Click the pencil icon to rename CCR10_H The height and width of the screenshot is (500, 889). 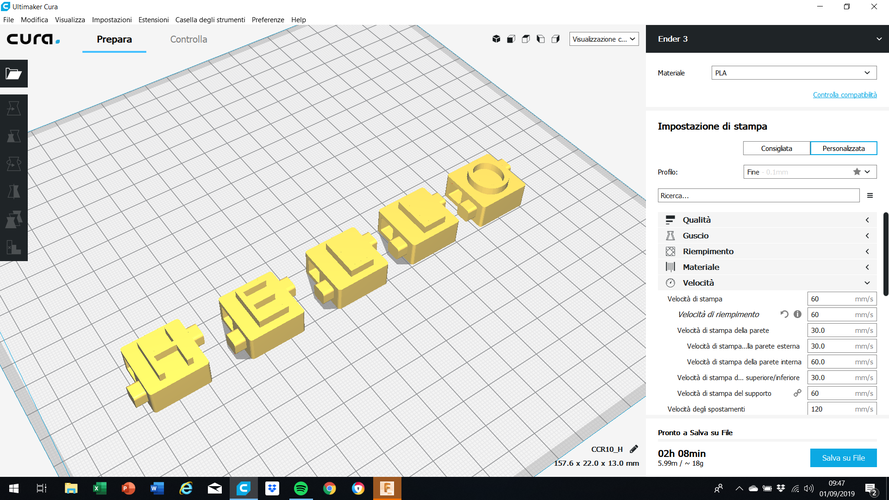634,449
